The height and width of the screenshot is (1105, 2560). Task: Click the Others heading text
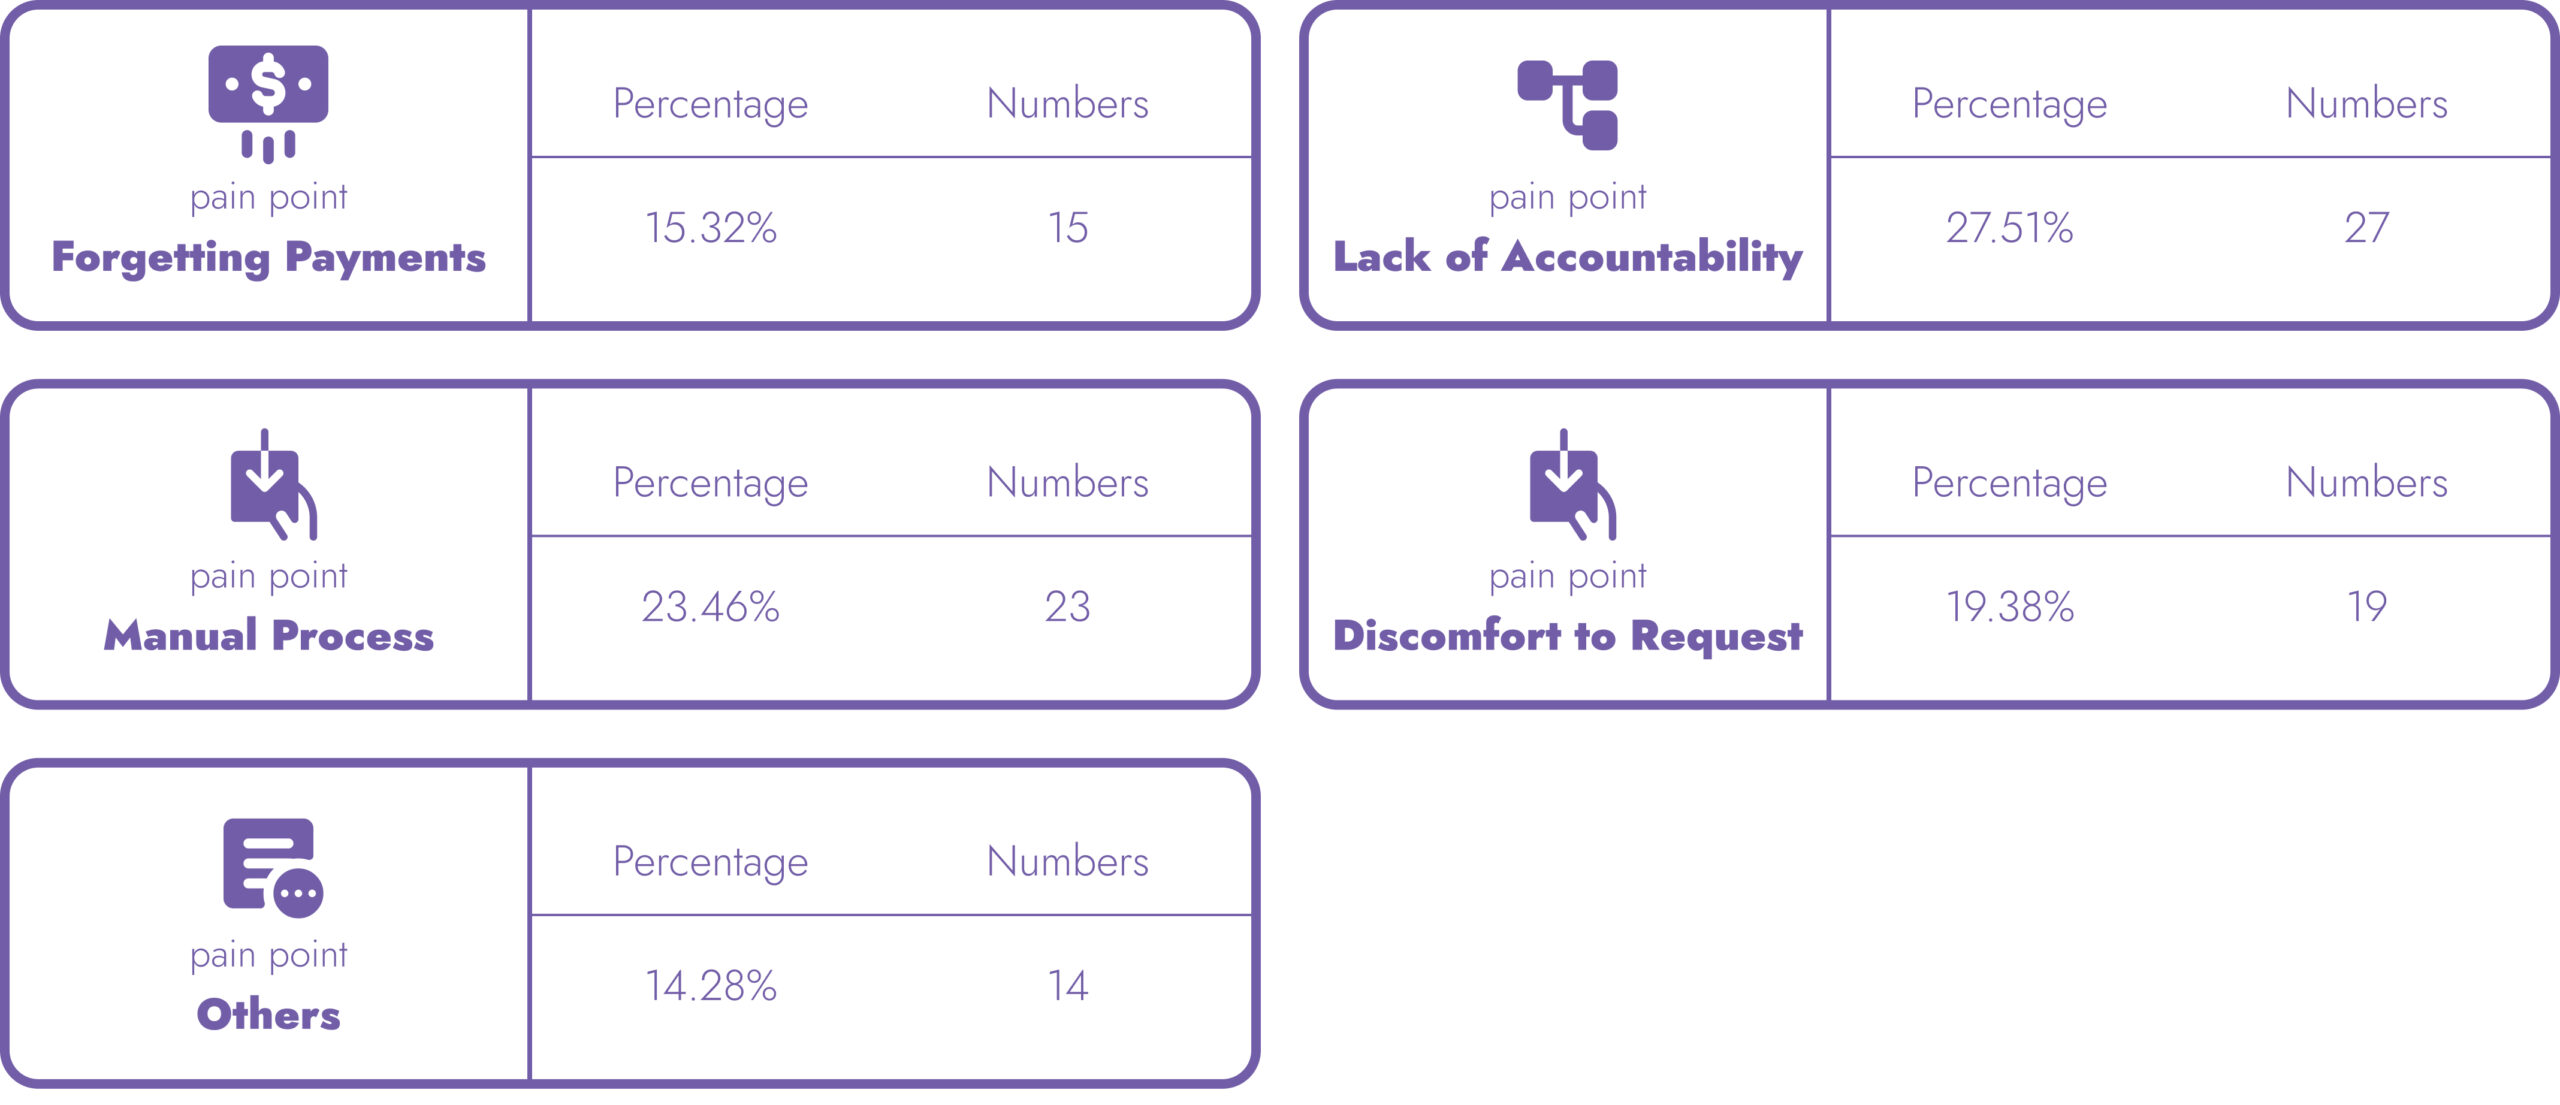[268, 1014]
